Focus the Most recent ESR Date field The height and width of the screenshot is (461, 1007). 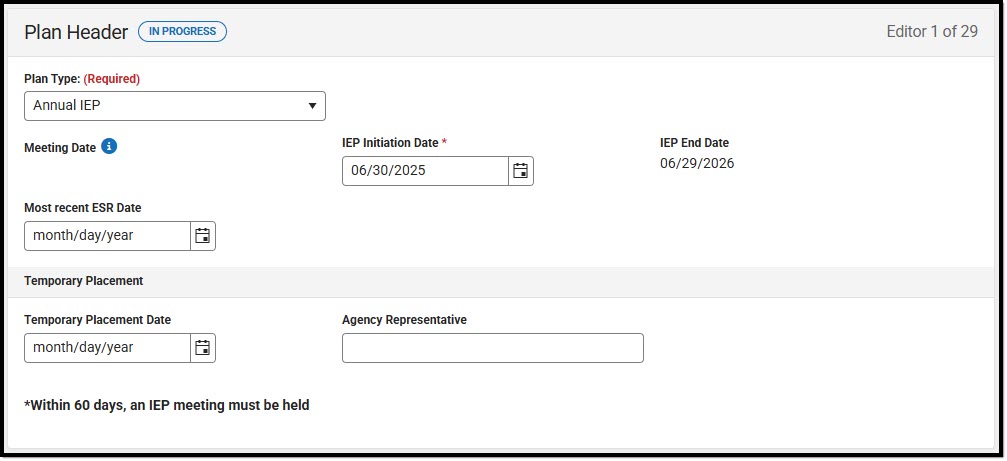click(107, 236)
